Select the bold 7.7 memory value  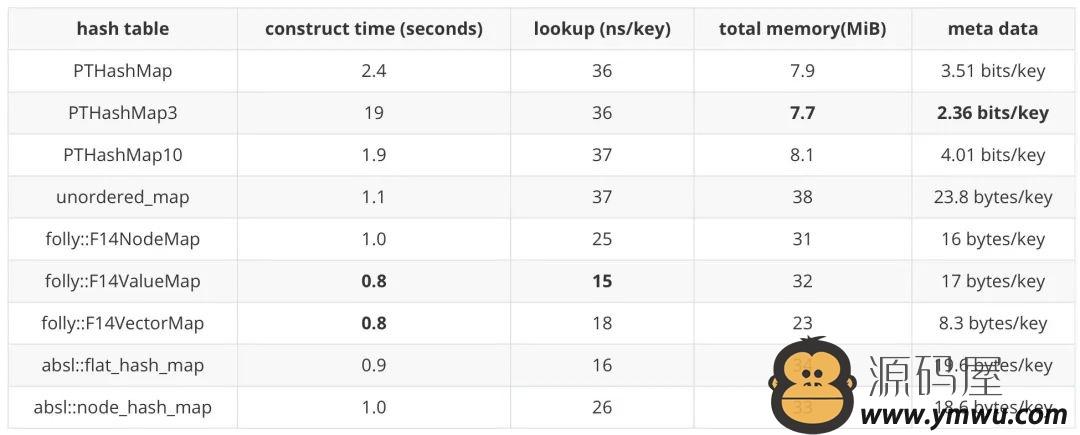[802, 113]
